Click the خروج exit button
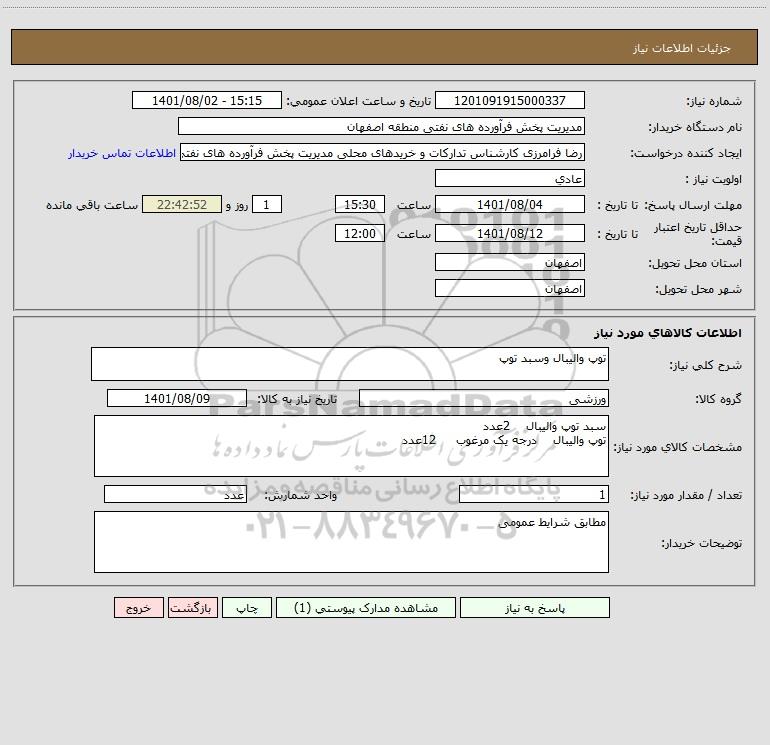The image size is (770, 745). [x=138, y=607]
